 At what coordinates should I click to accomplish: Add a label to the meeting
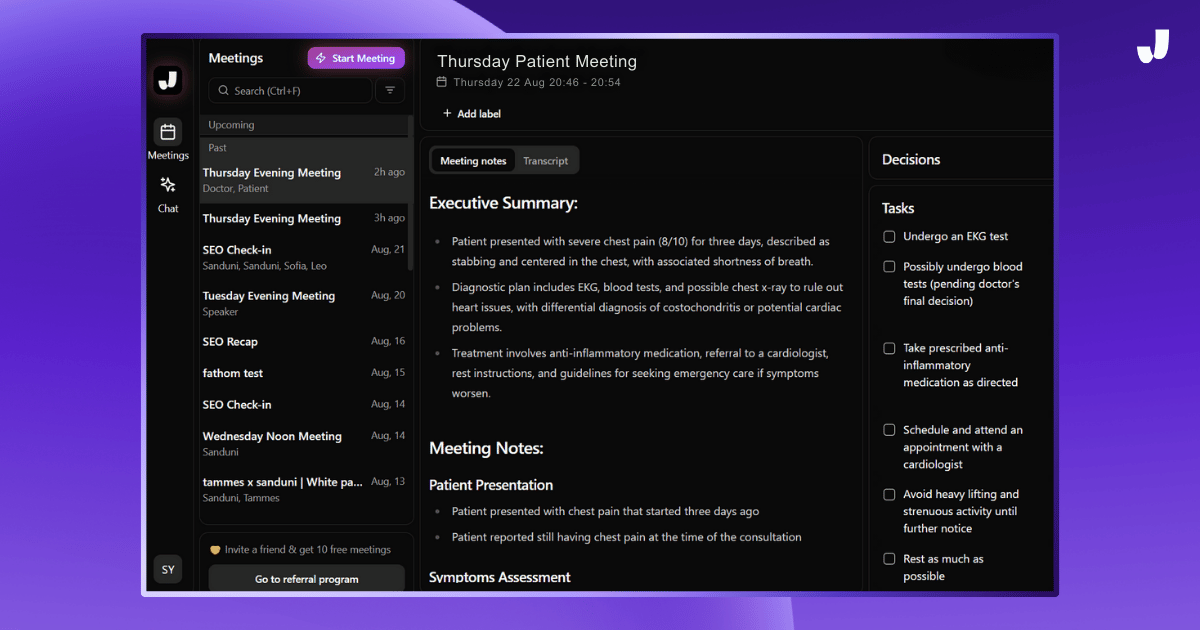tap(472, 114)
